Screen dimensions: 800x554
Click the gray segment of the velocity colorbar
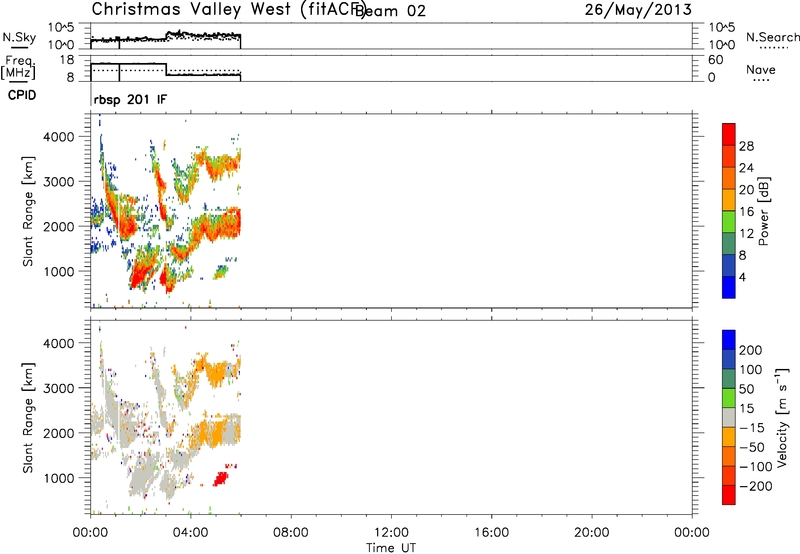729,418
